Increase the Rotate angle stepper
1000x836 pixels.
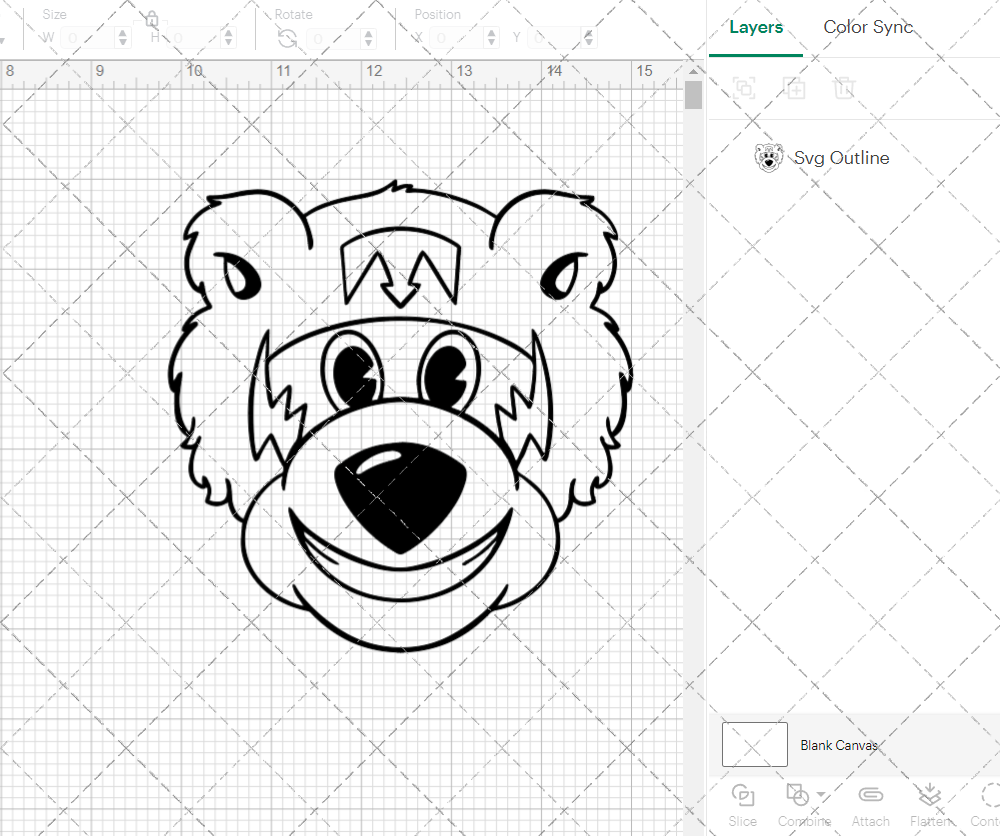point(367,33)
